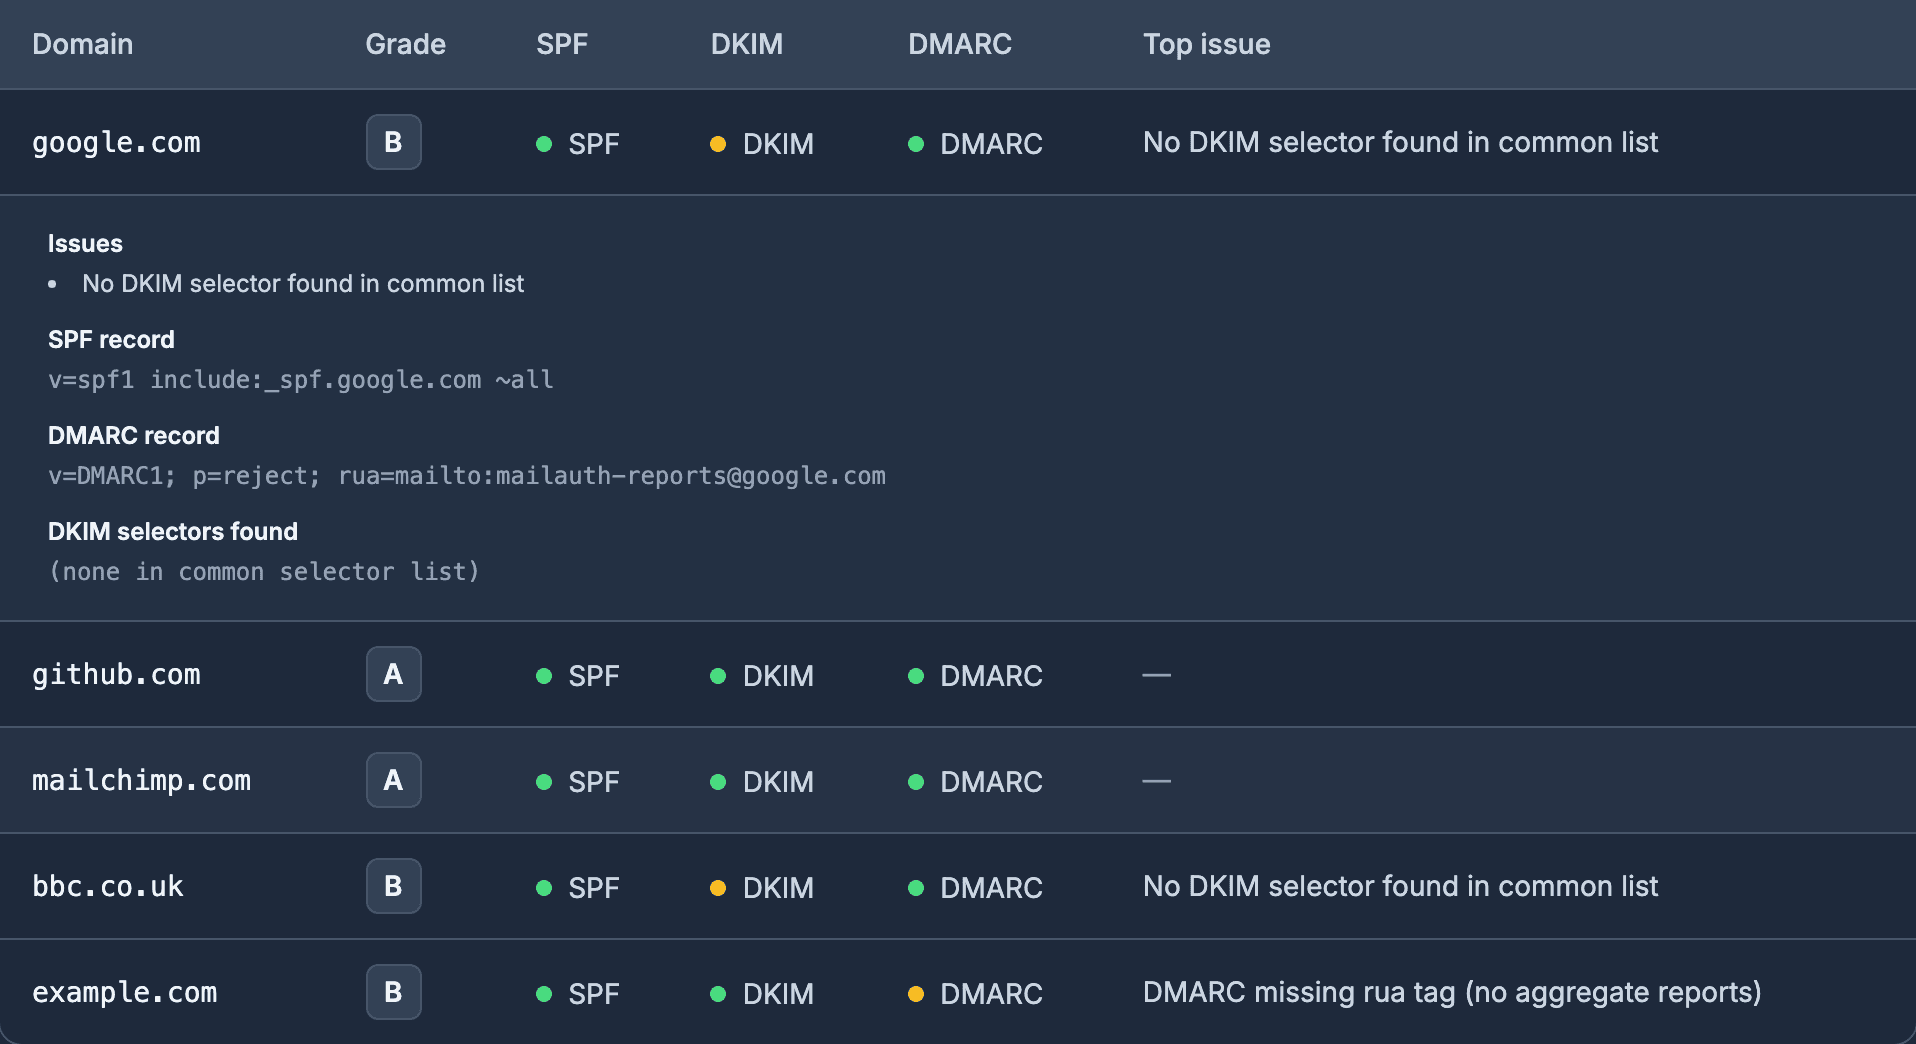1916x1044 pixels.
Task: Click the Issues heading in details
Action: [x=85, y=243]
